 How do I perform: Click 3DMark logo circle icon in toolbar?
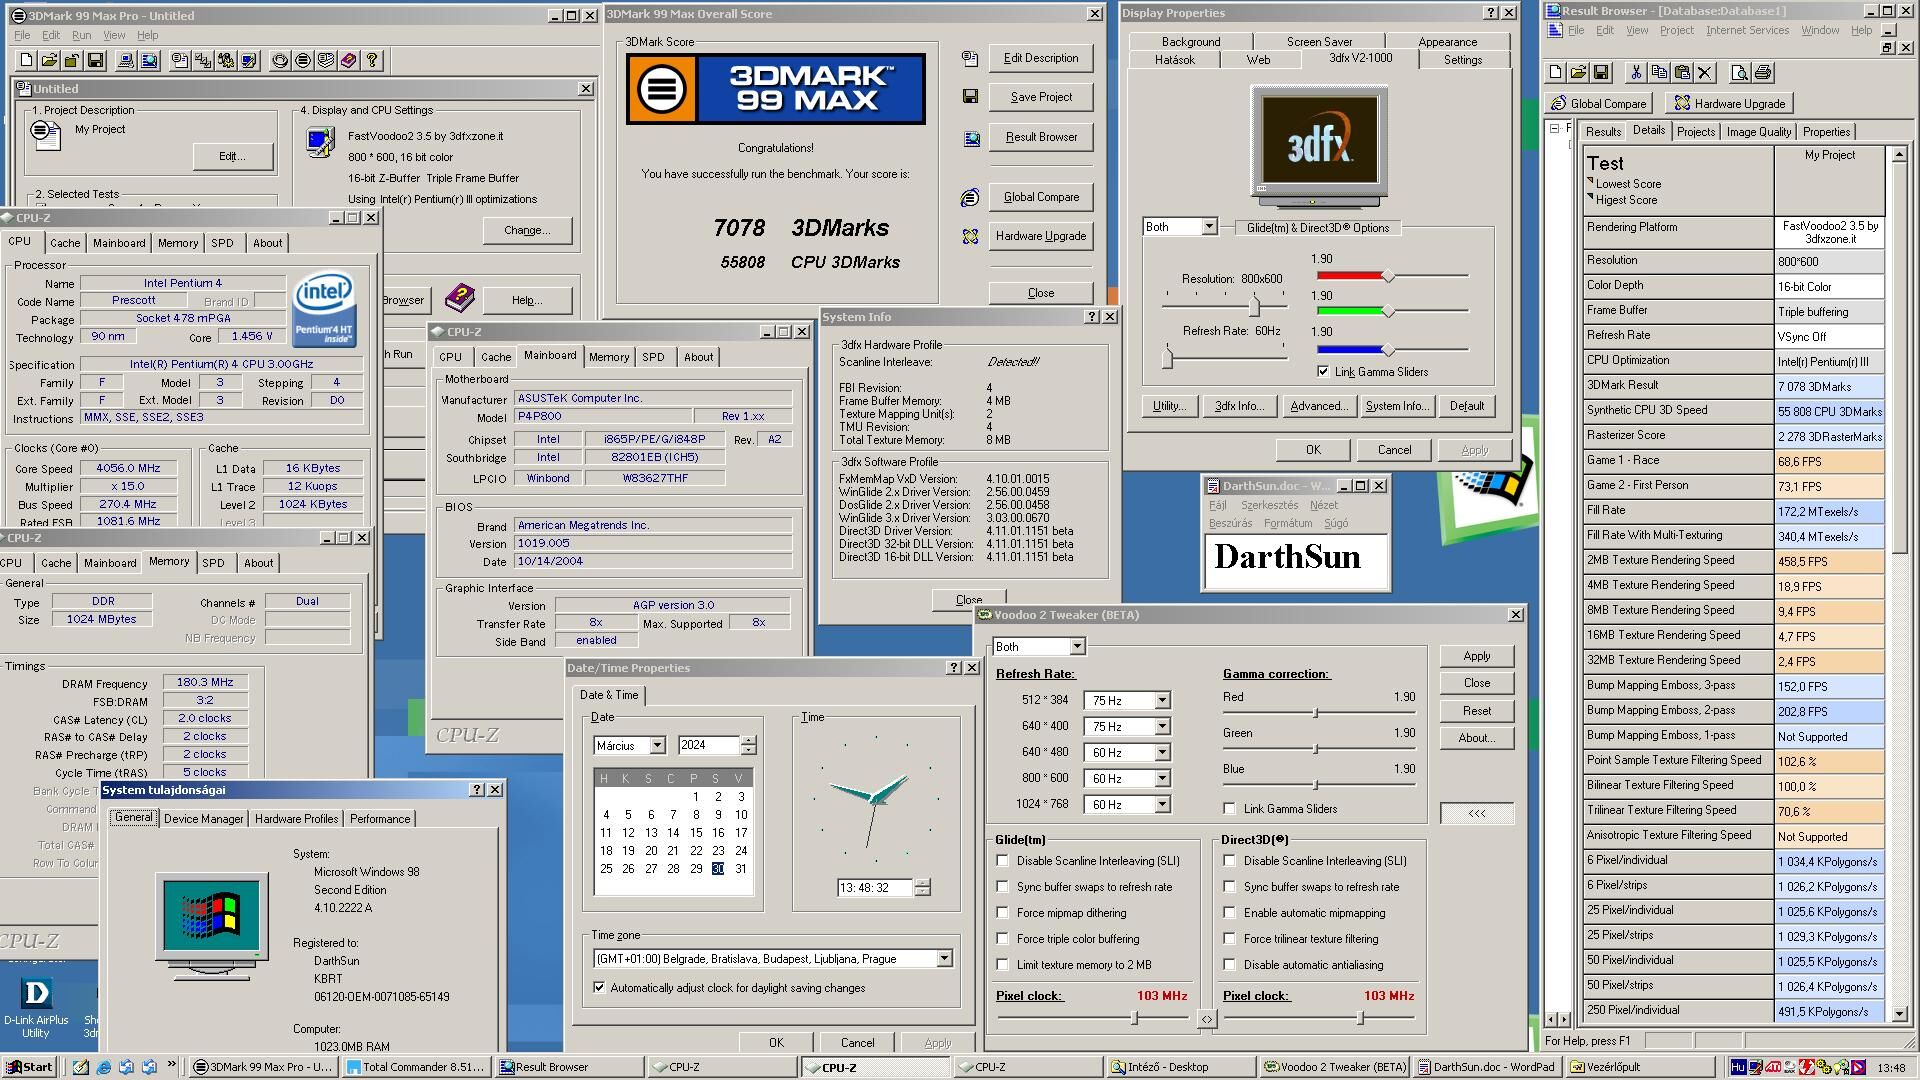(x=303, y=61)
